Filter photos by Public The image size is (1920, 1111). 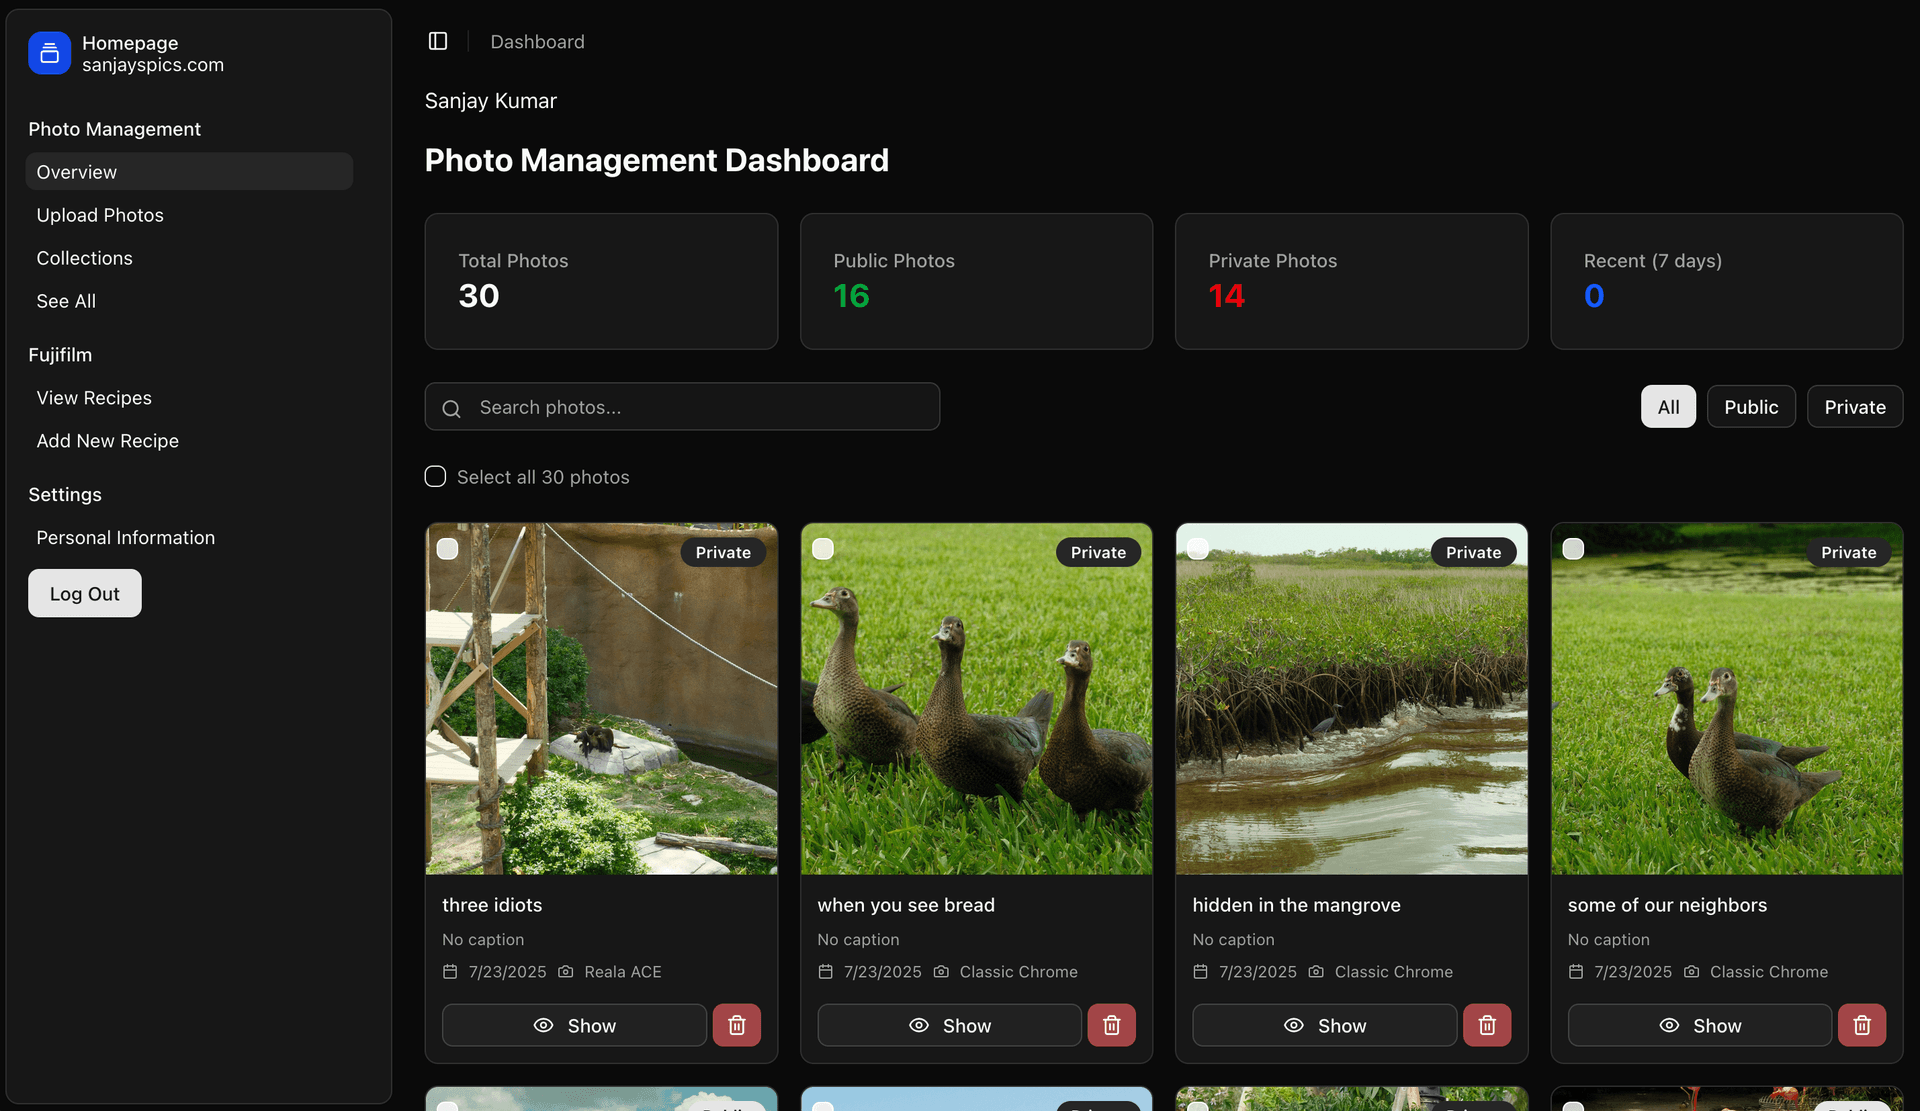1751,406
